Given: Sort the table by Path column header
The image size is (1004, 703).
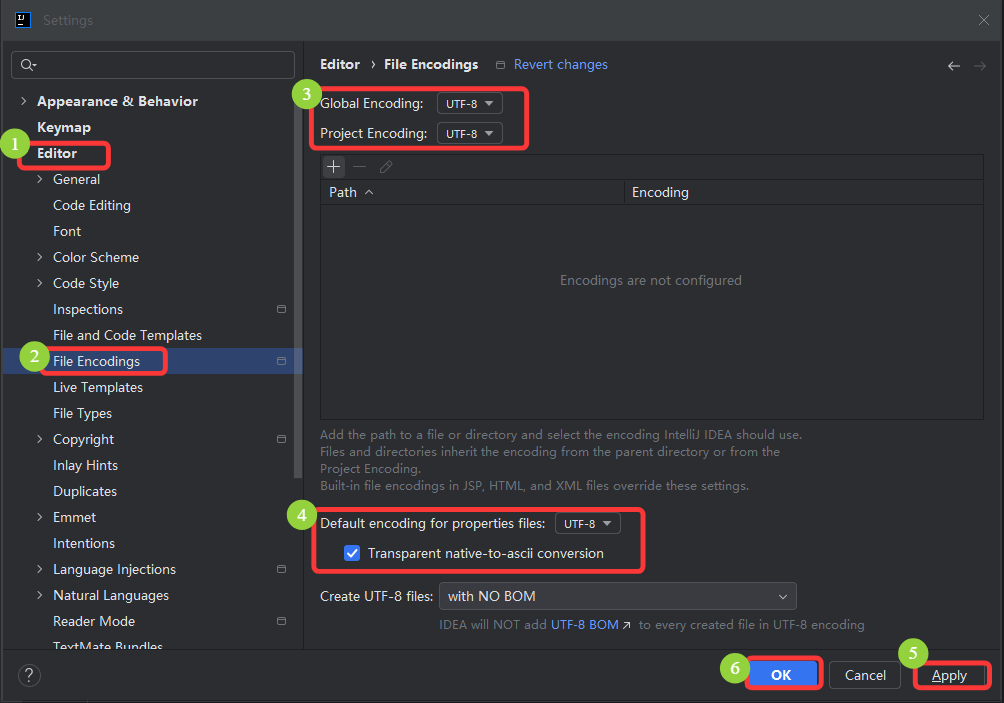Looking at the screenshot, I should tap(473, 192).
